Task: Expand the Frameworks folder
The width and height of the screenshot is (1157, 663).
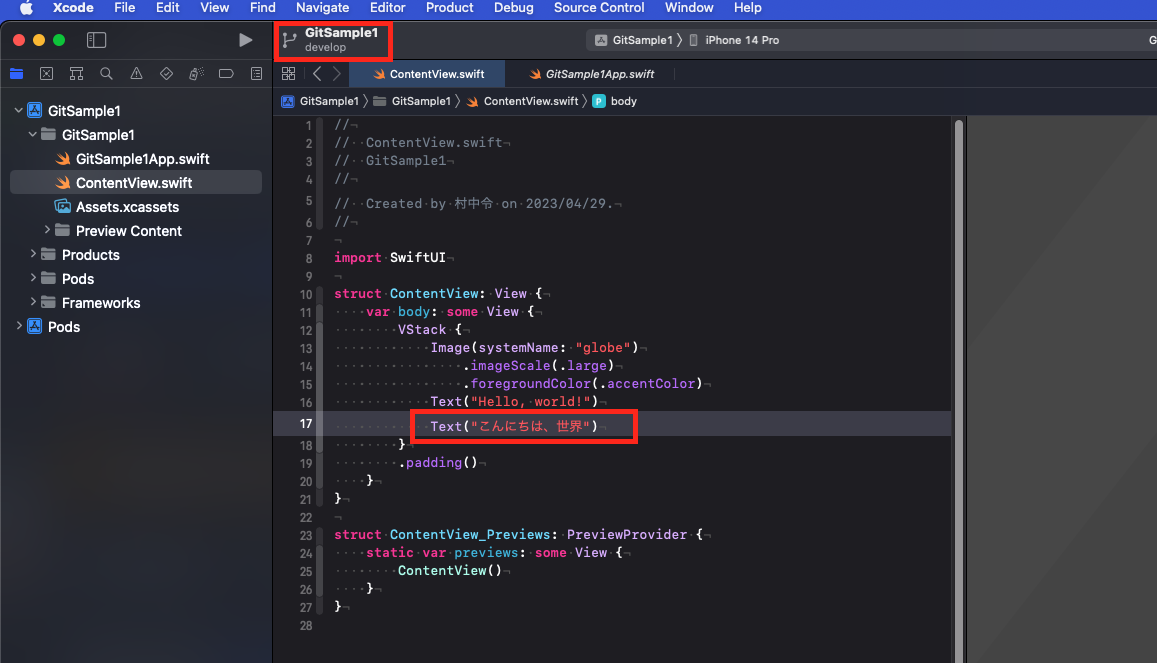Action: click(x=32, y=302)
